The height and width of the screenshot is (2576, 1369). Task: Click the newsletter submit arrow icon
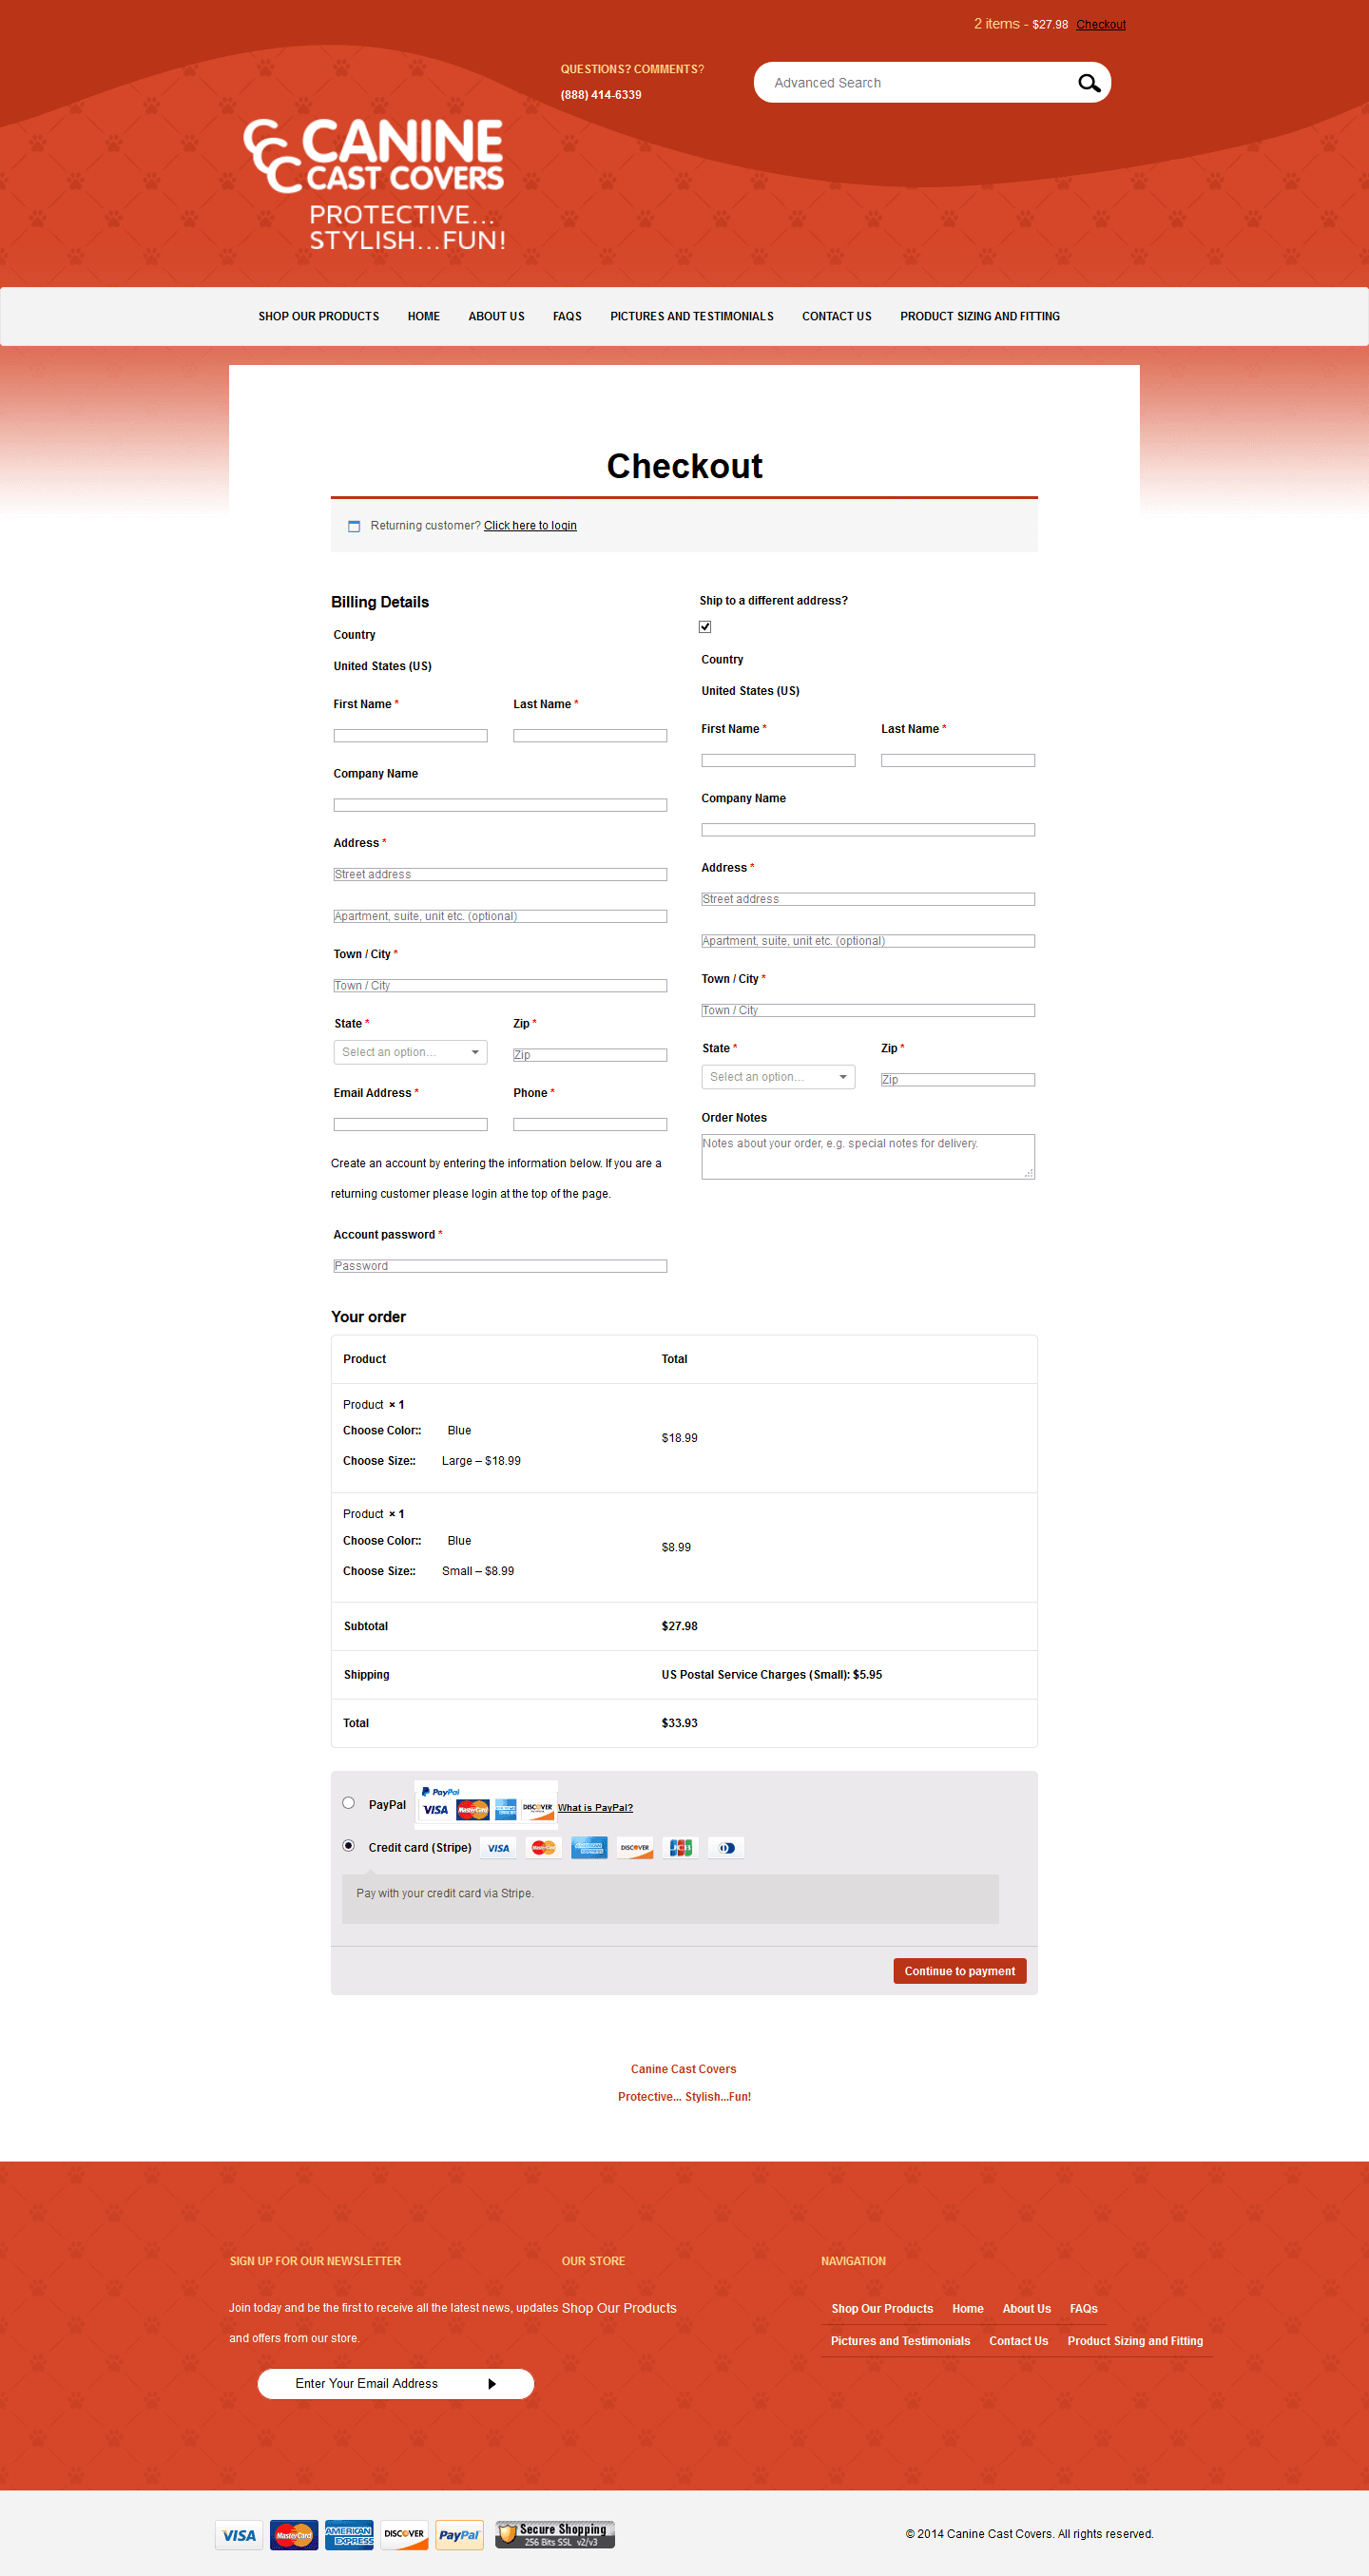pos(492,2384)
